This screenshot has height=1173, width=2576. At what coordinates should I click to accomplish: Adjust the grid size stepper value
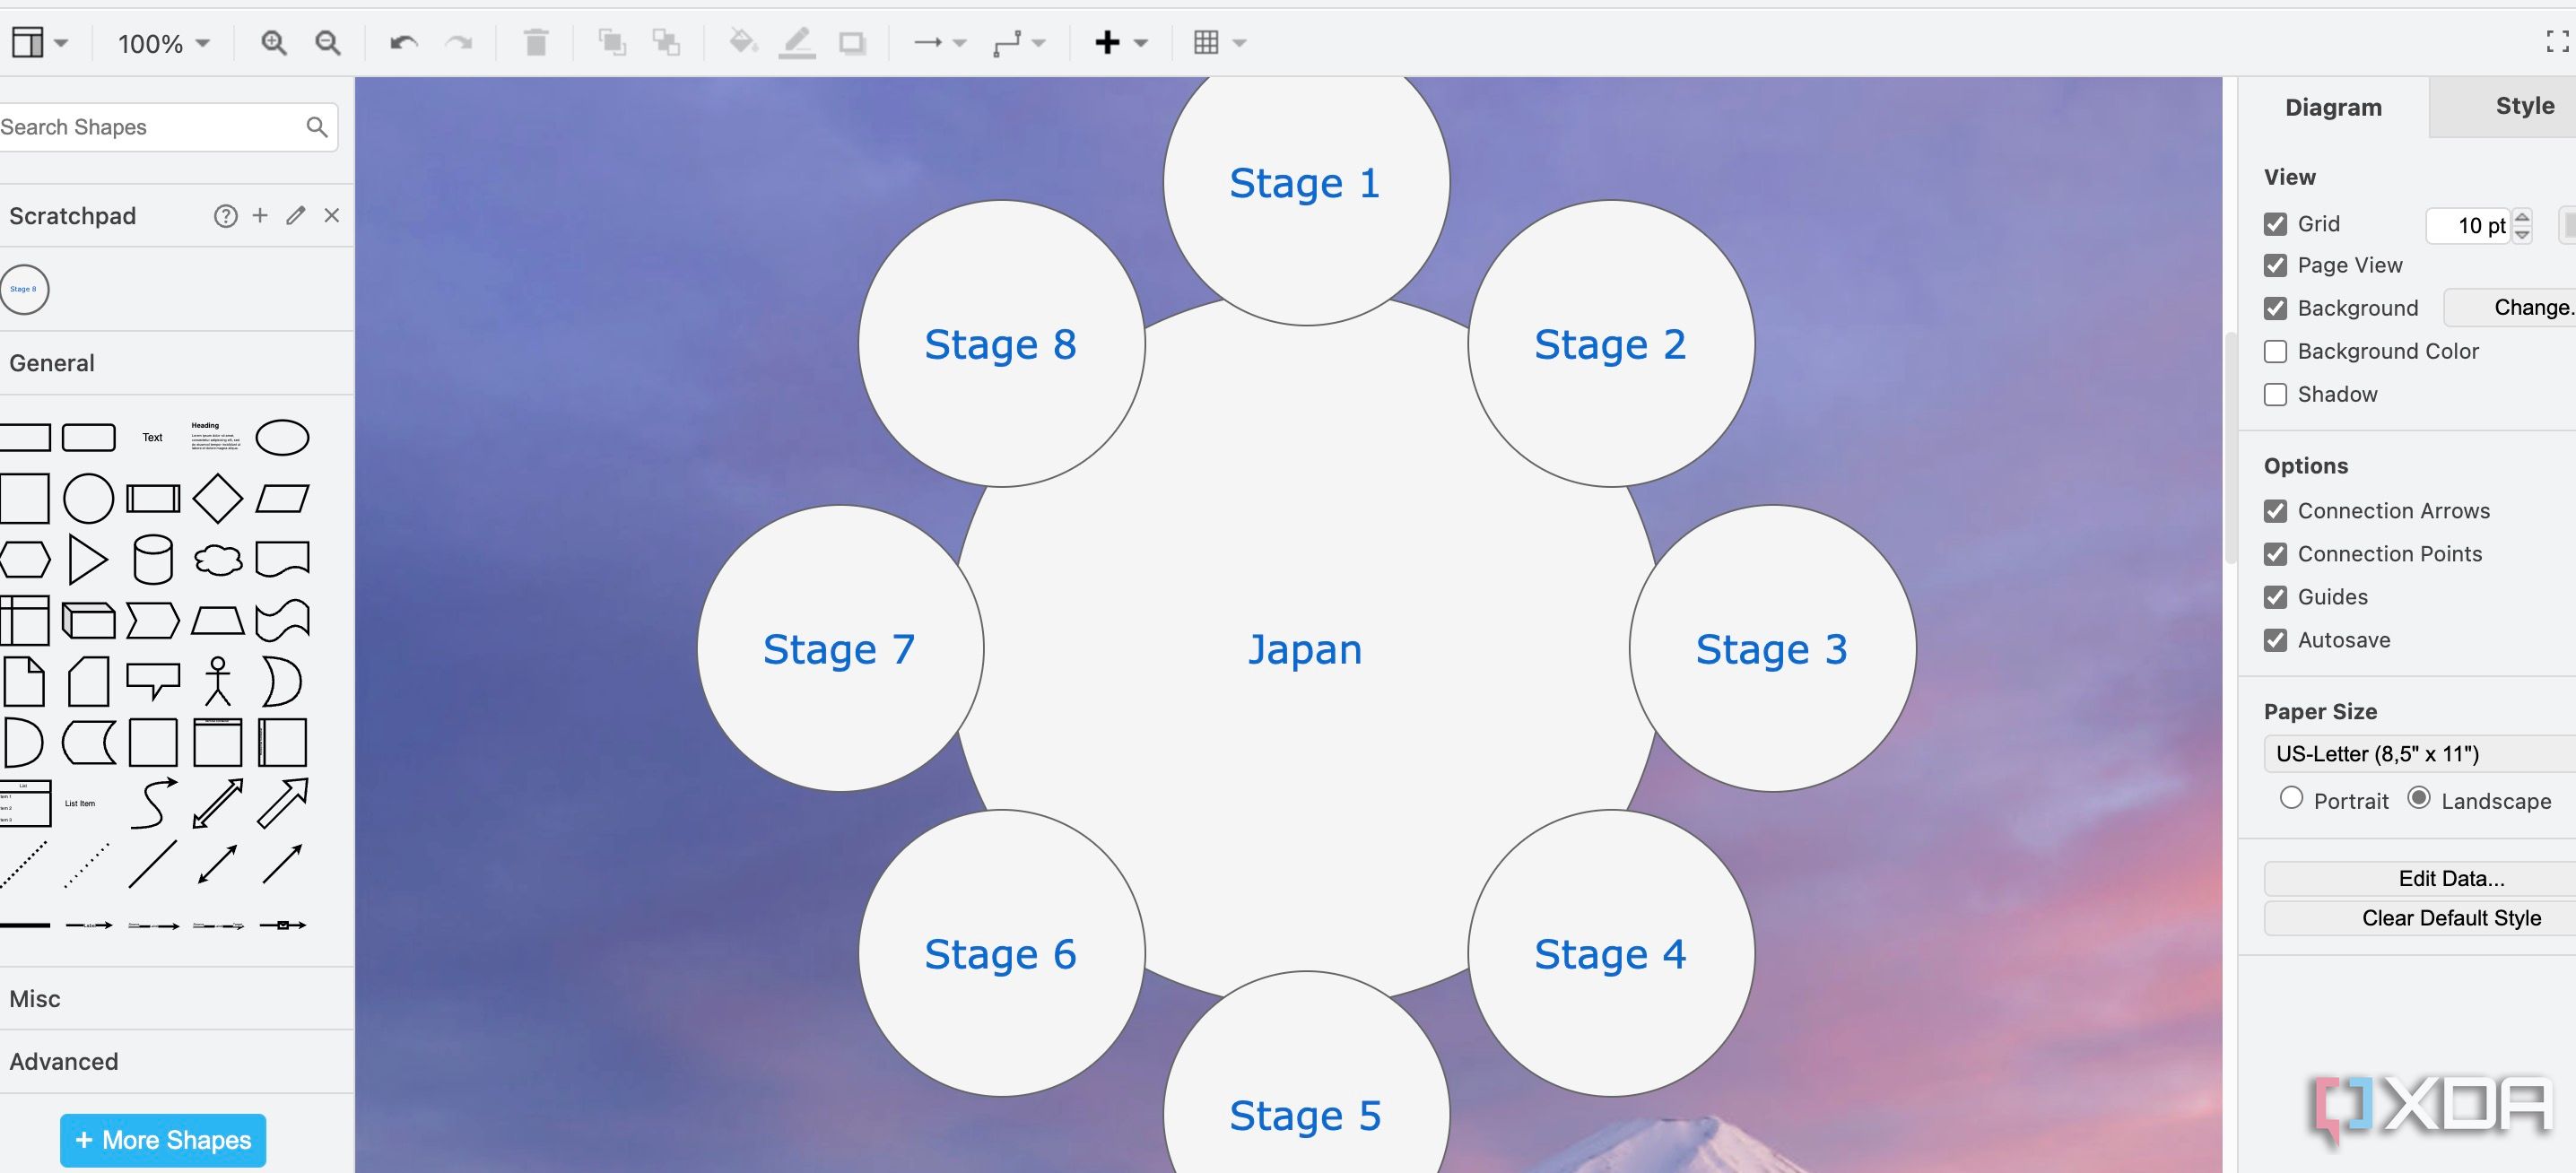coord(2522,225)
